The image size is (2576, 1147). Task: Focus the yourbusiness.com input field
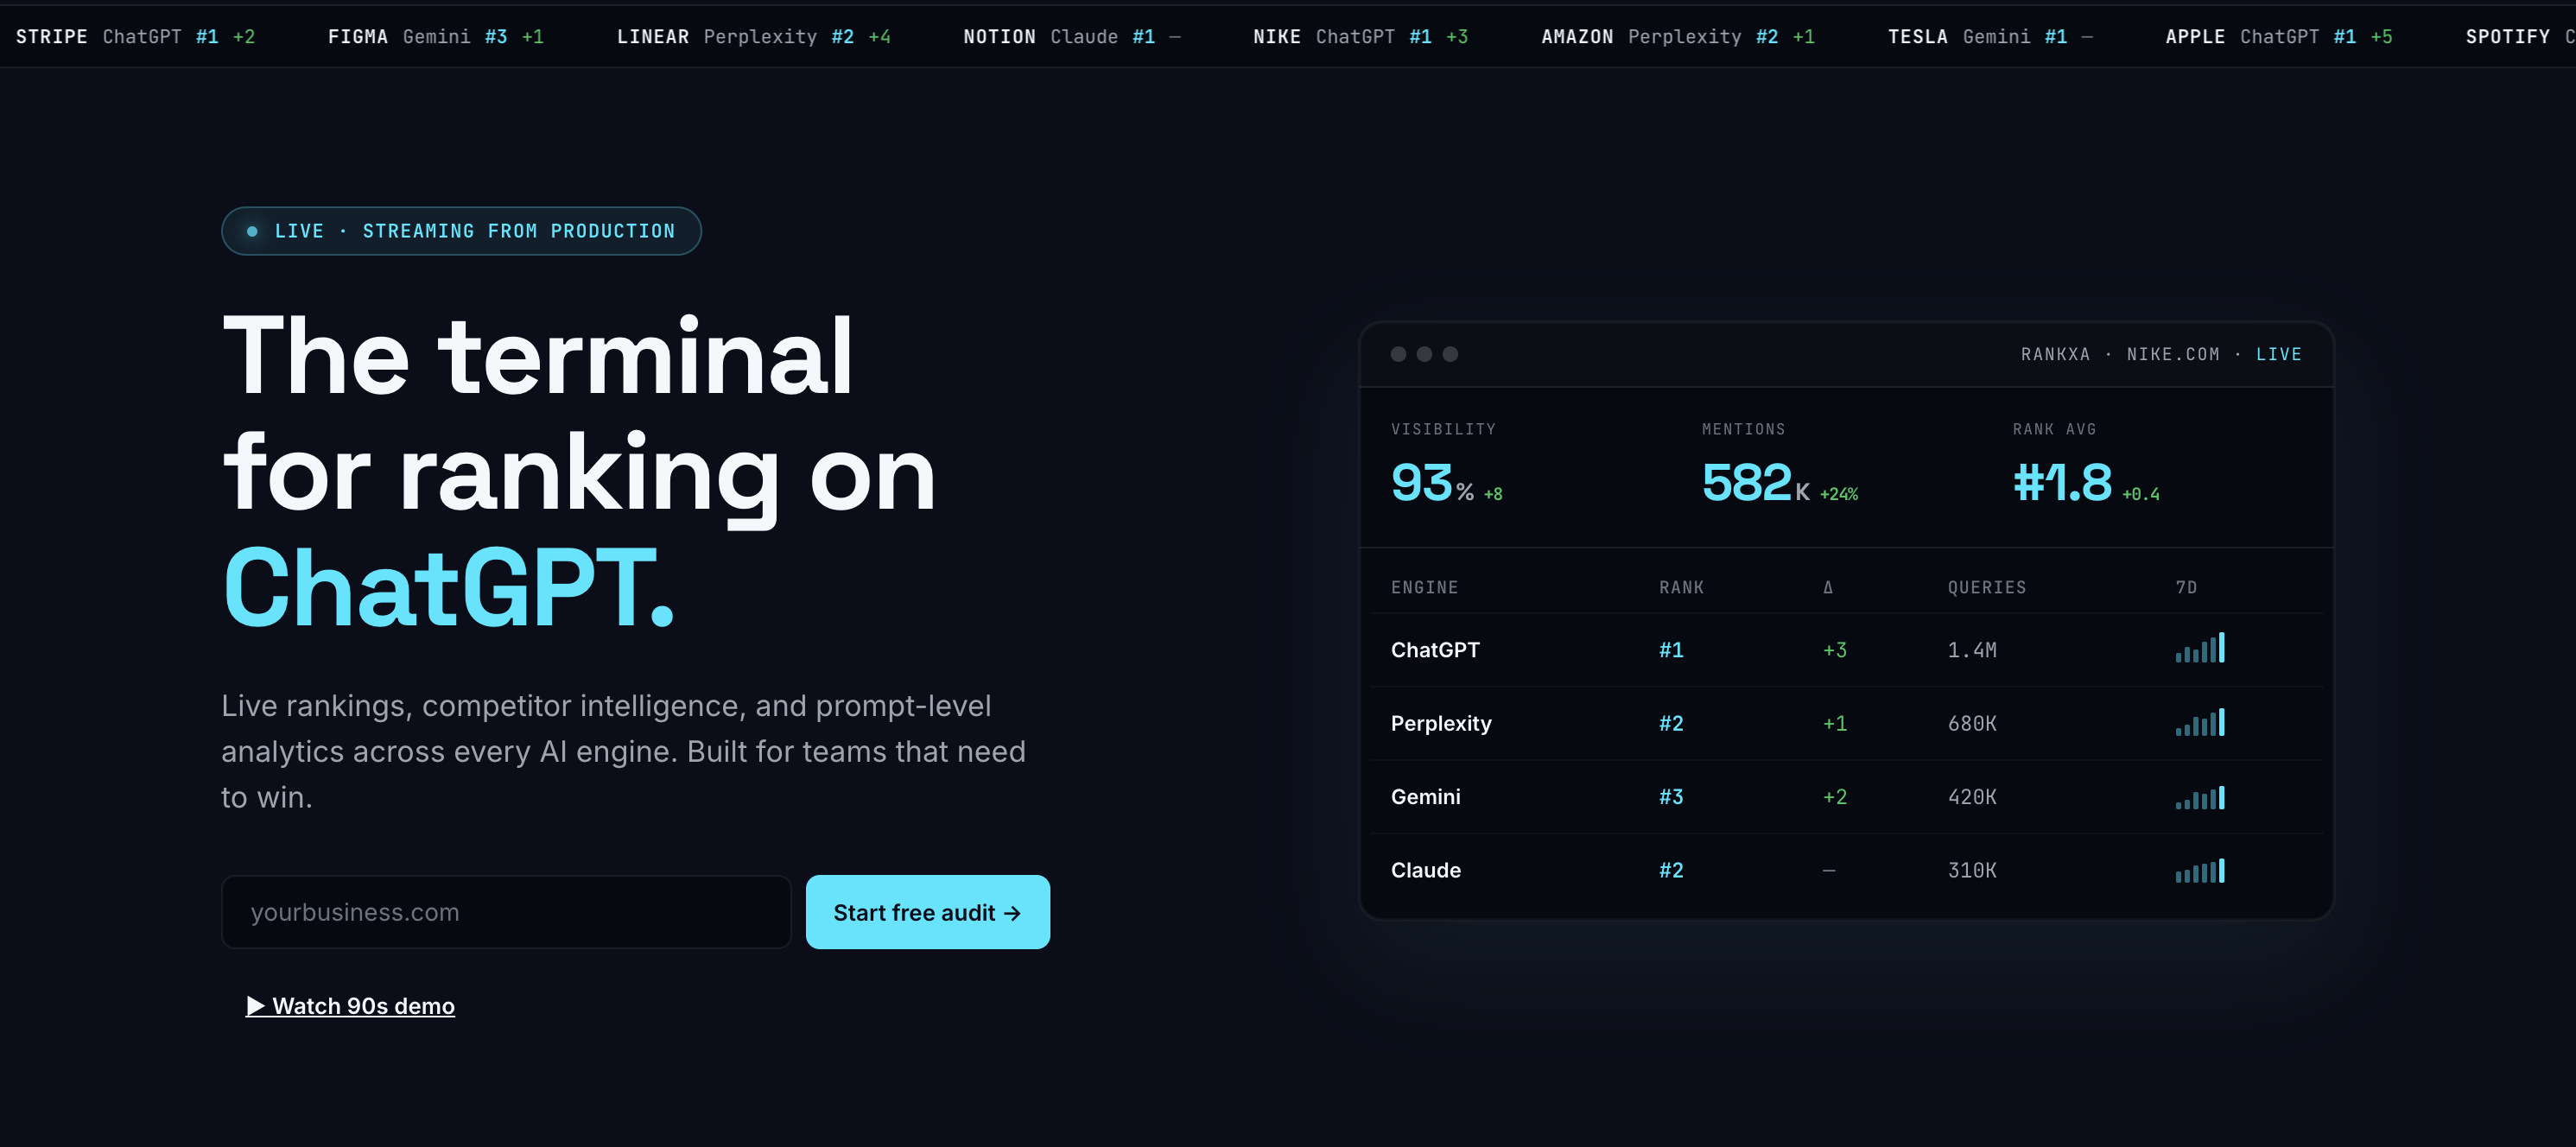click(x=506, y=912)
